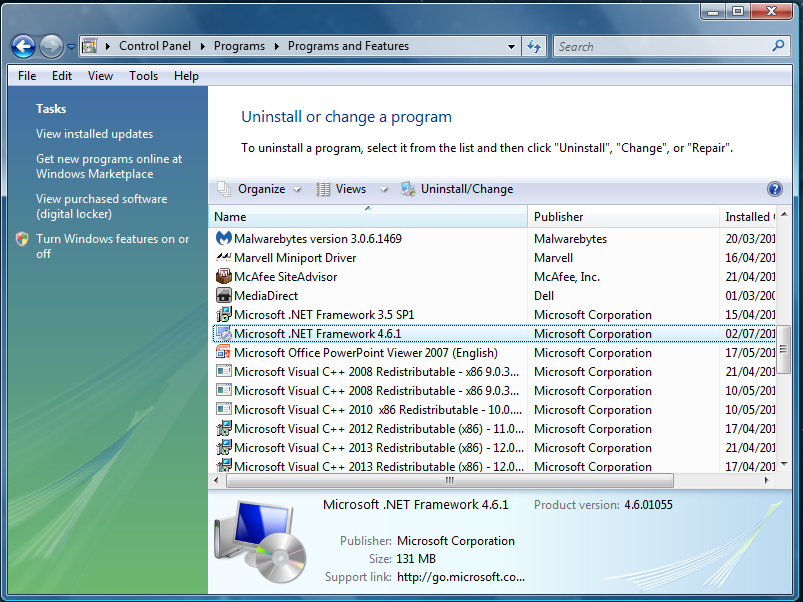Click the blue Help question mark icon
Image resolution: width=803 pixels, height=602 pixels.
pos(774,189)
